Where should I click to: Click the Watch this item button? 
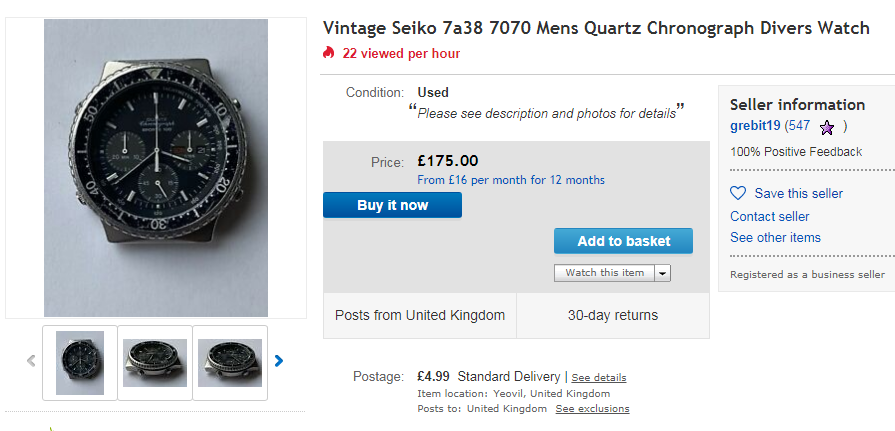(x=605, y=273)
